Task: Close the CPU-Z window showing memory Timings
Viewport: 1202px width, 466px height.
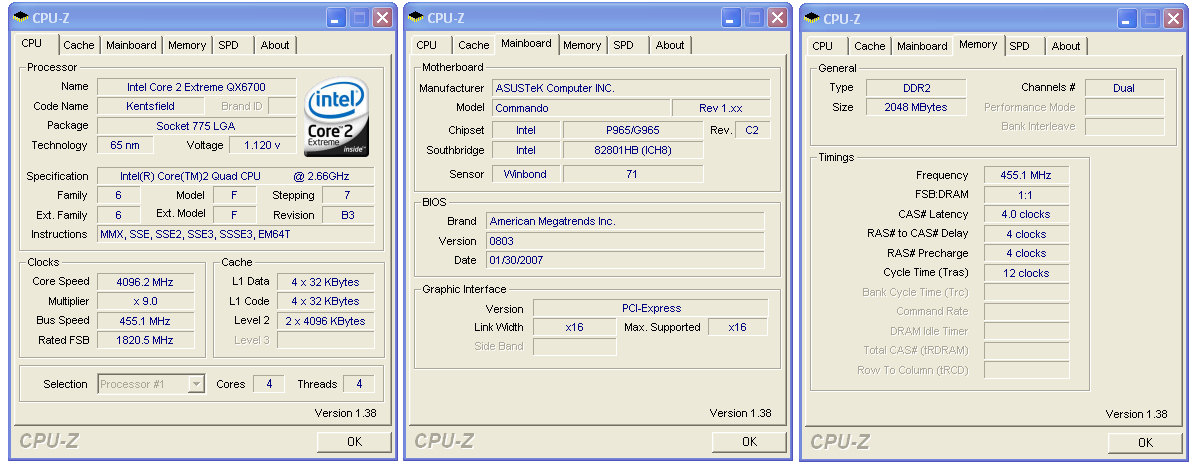Action: pos(1174,17)
